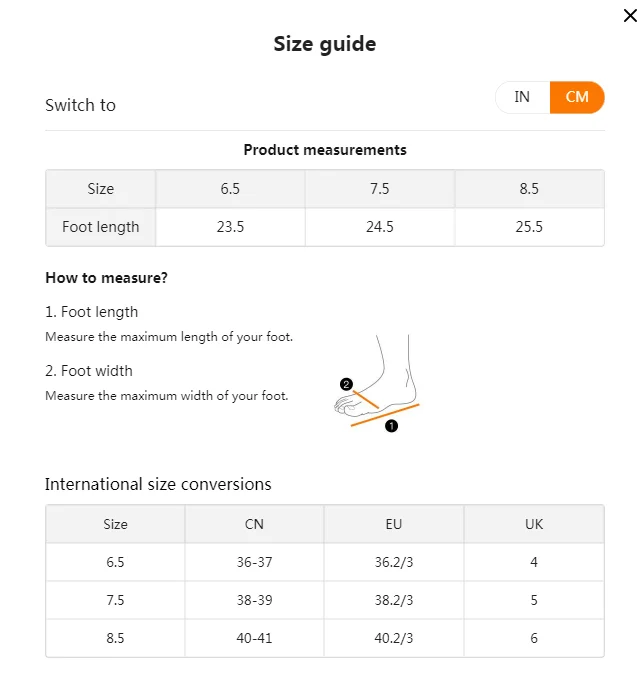Switch measurements to IN units

click(x=522, y=97)
